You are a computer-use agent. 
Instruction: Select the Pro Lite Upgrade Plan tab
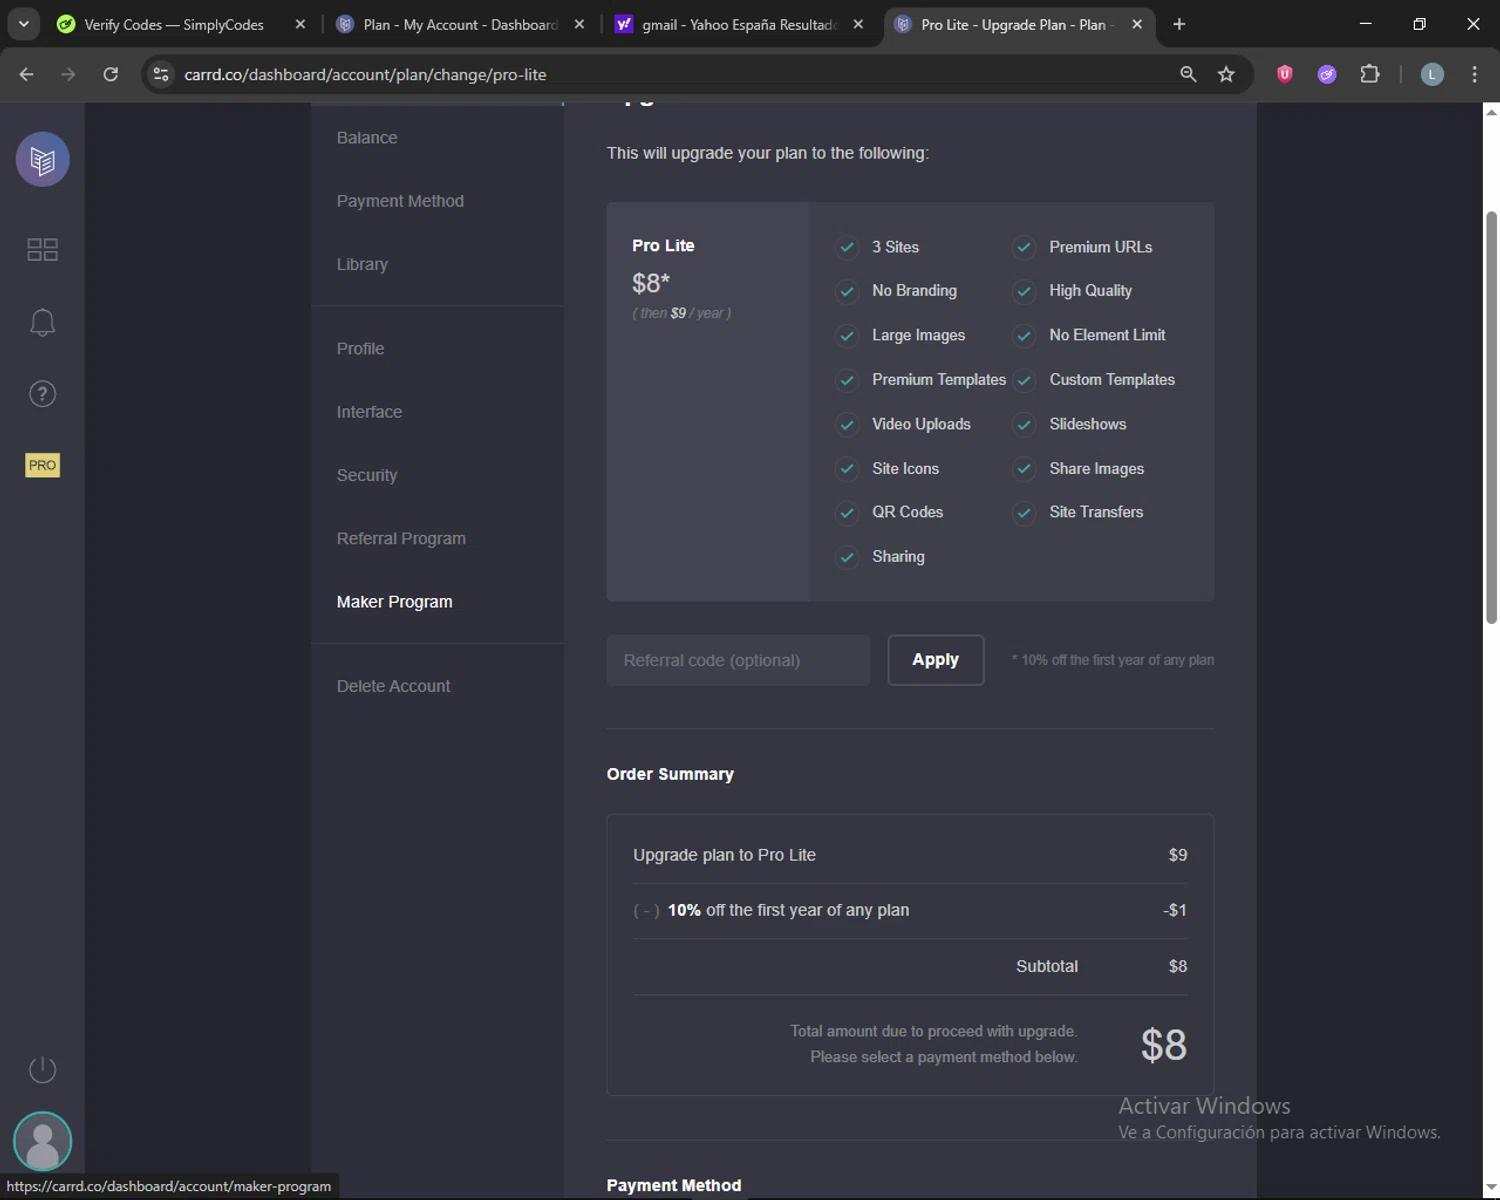point(1018,24)
